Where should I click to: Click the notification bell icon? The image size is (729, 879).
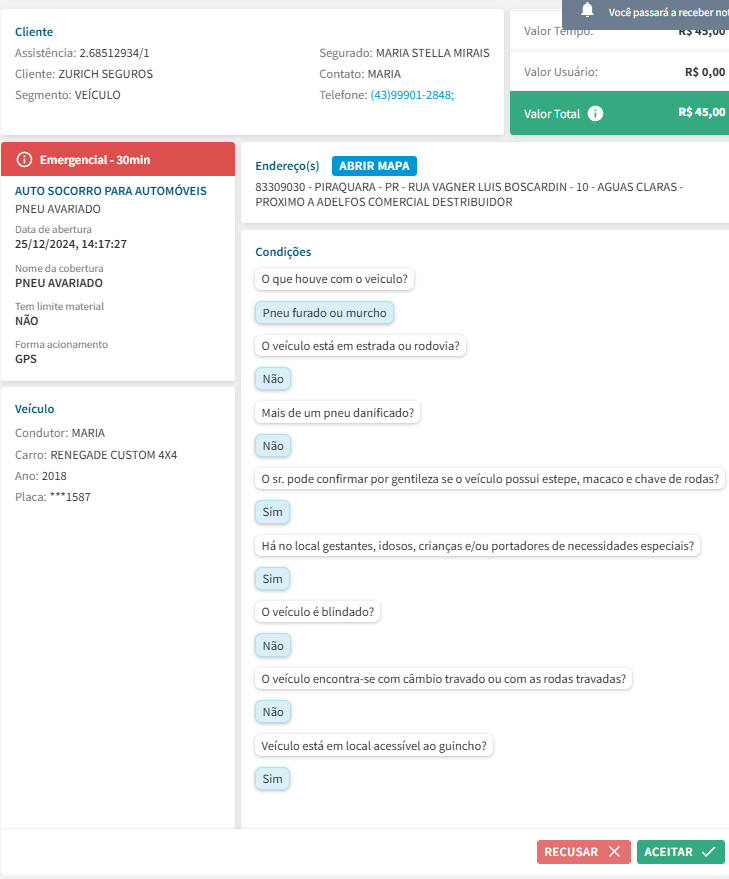588,11
